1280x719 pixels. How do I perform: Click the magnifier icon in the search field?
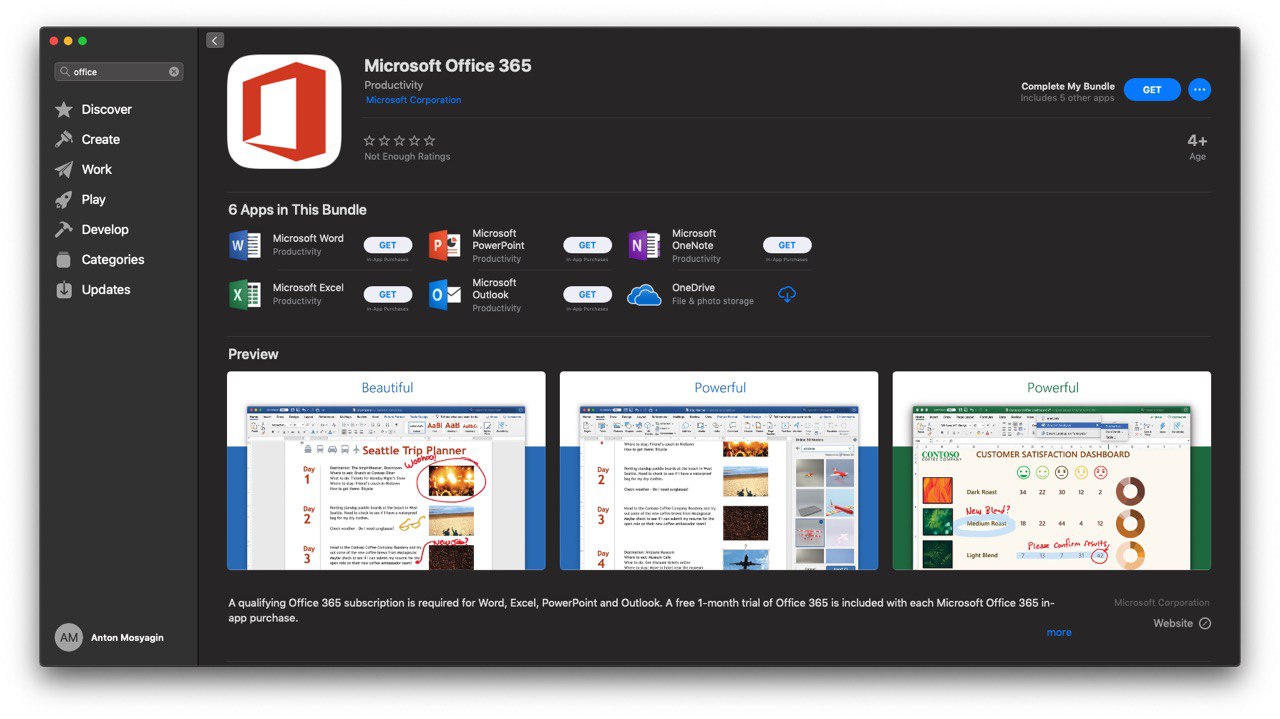(x=65, y=72)
